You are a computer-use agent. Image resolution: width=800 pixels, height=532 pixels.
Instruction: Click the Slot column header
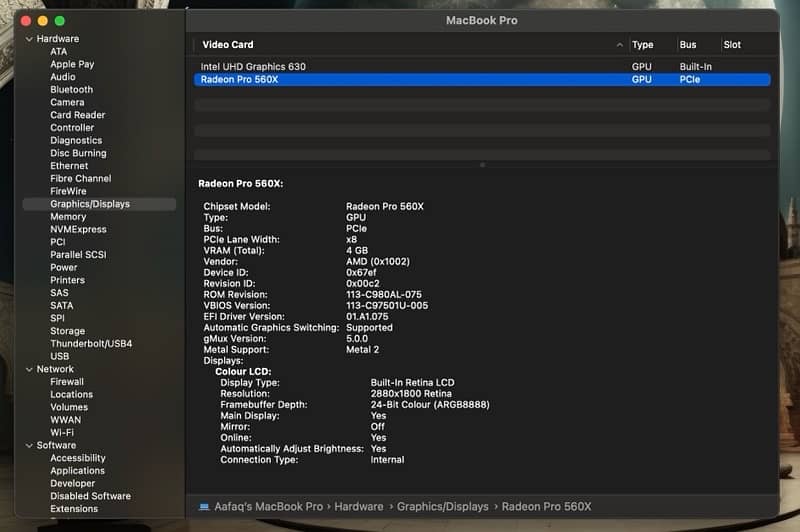click(732, 45)
